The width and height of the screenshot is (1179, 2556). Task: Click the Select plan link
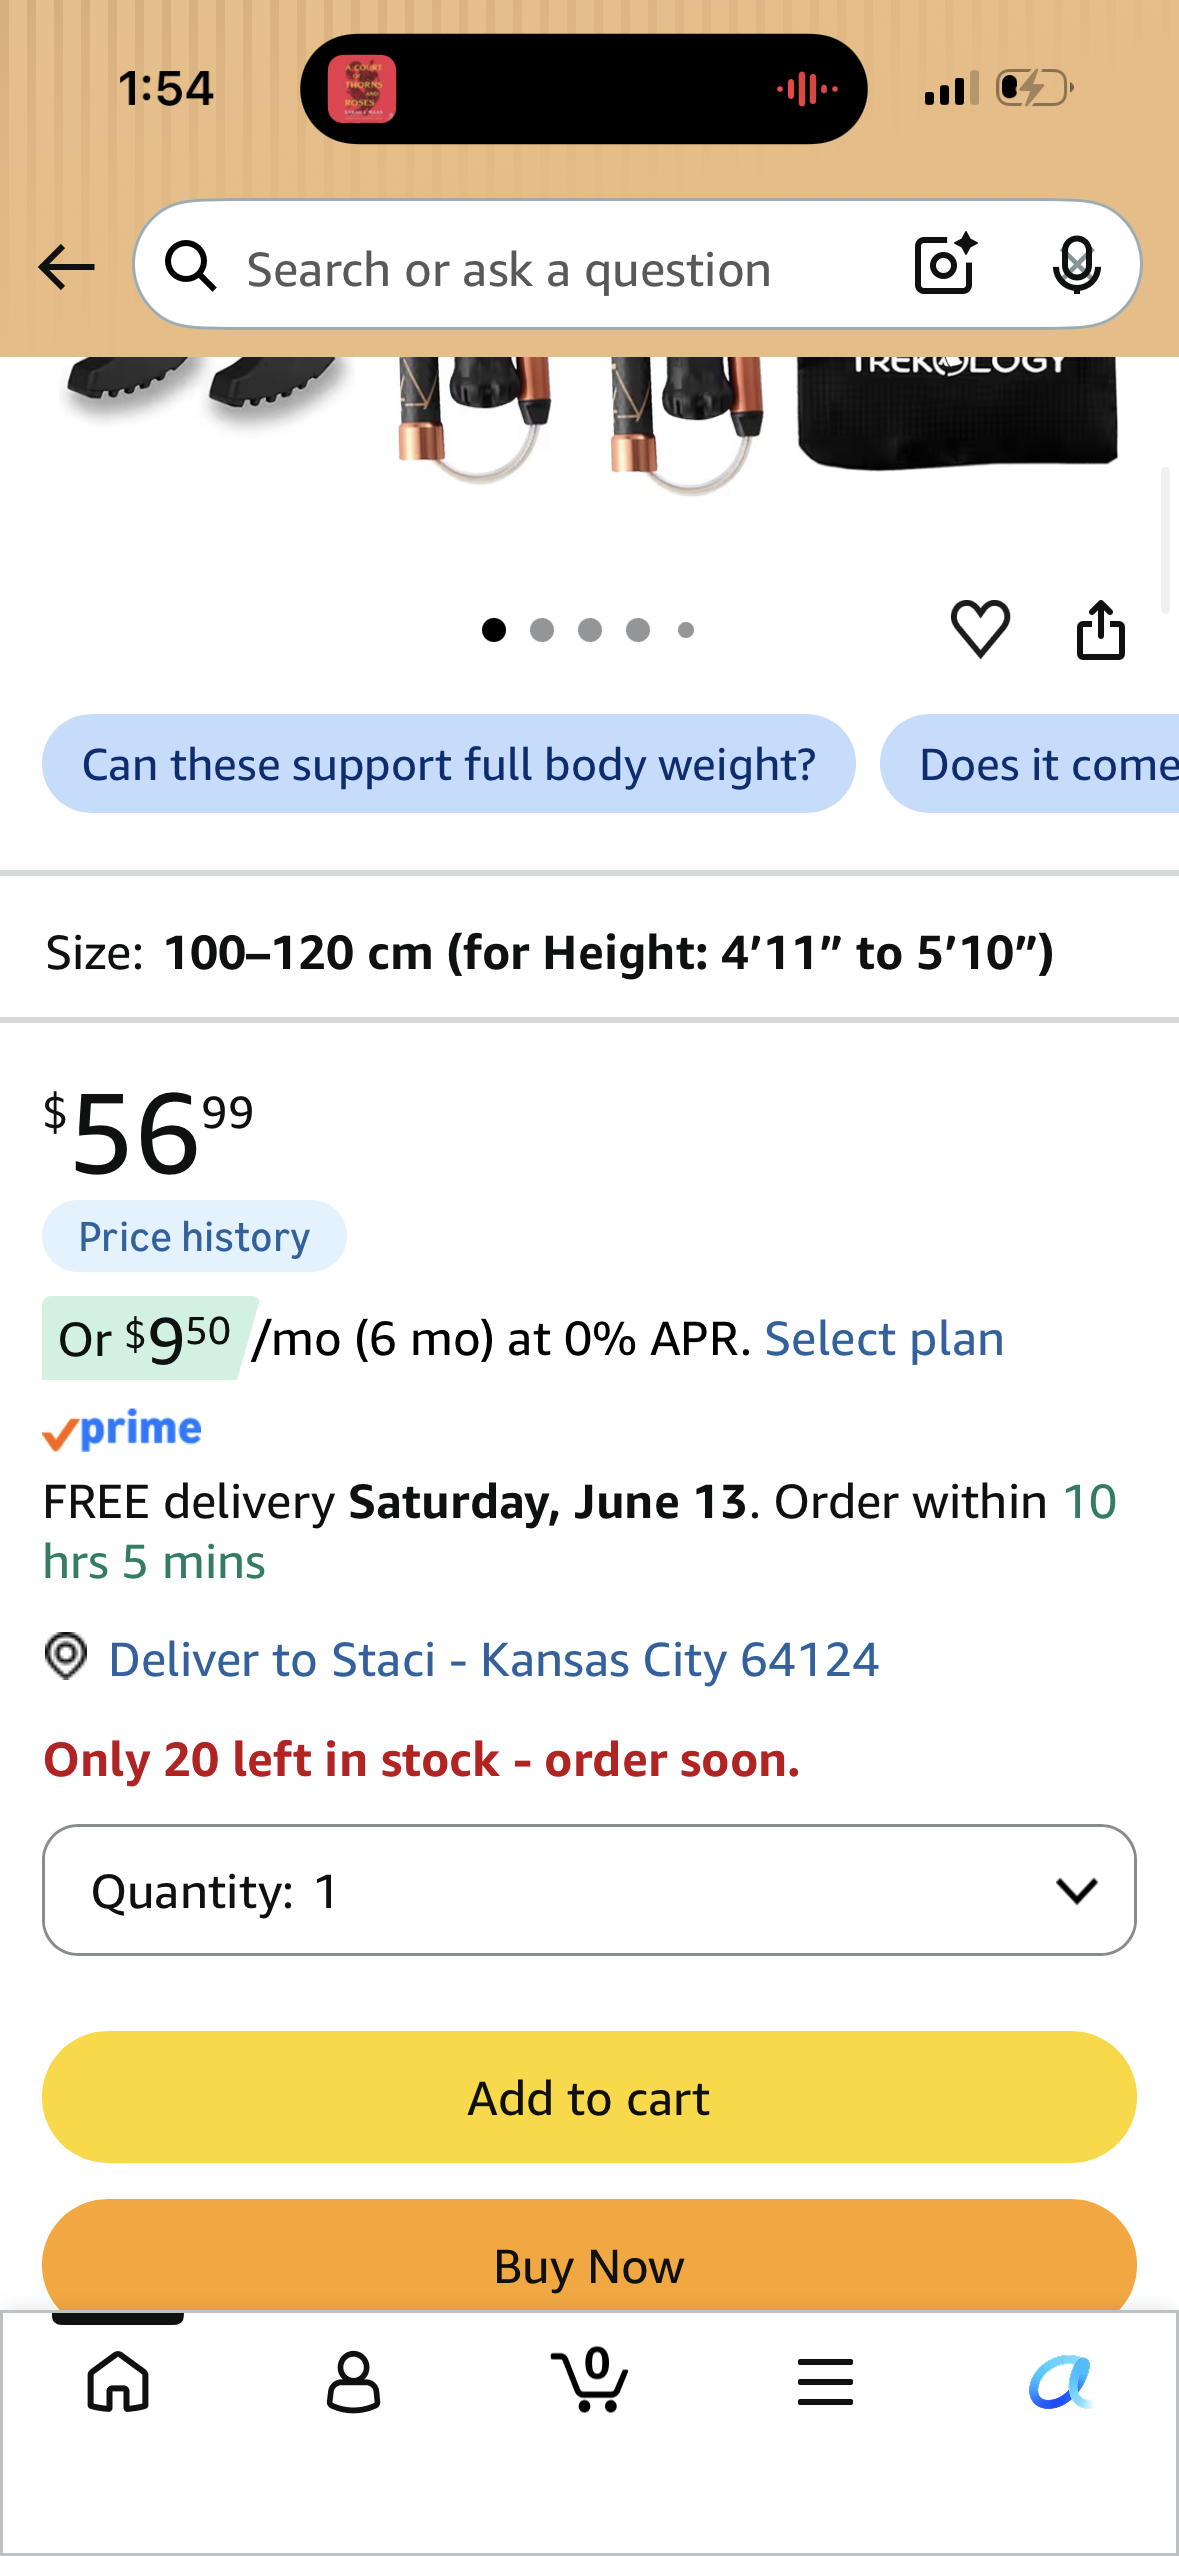(x=884, y=1338)
